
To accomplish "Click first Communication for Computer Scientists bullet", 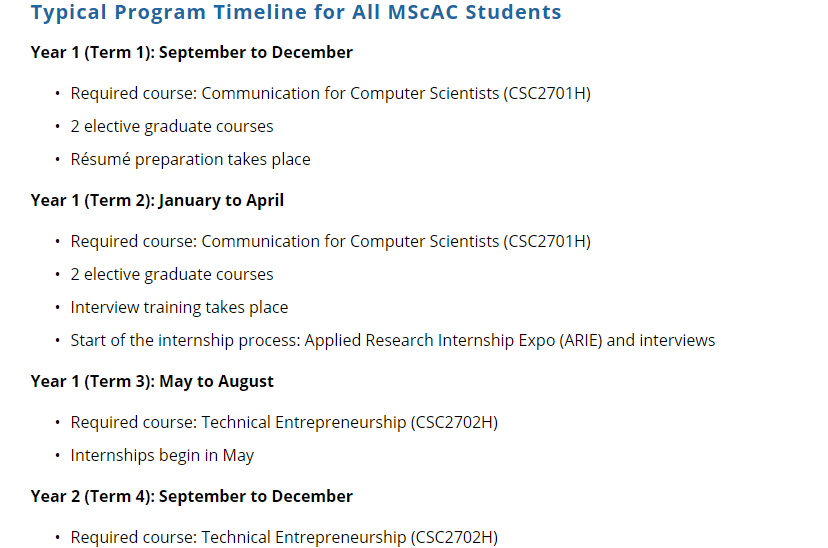I will pos(331,93).
